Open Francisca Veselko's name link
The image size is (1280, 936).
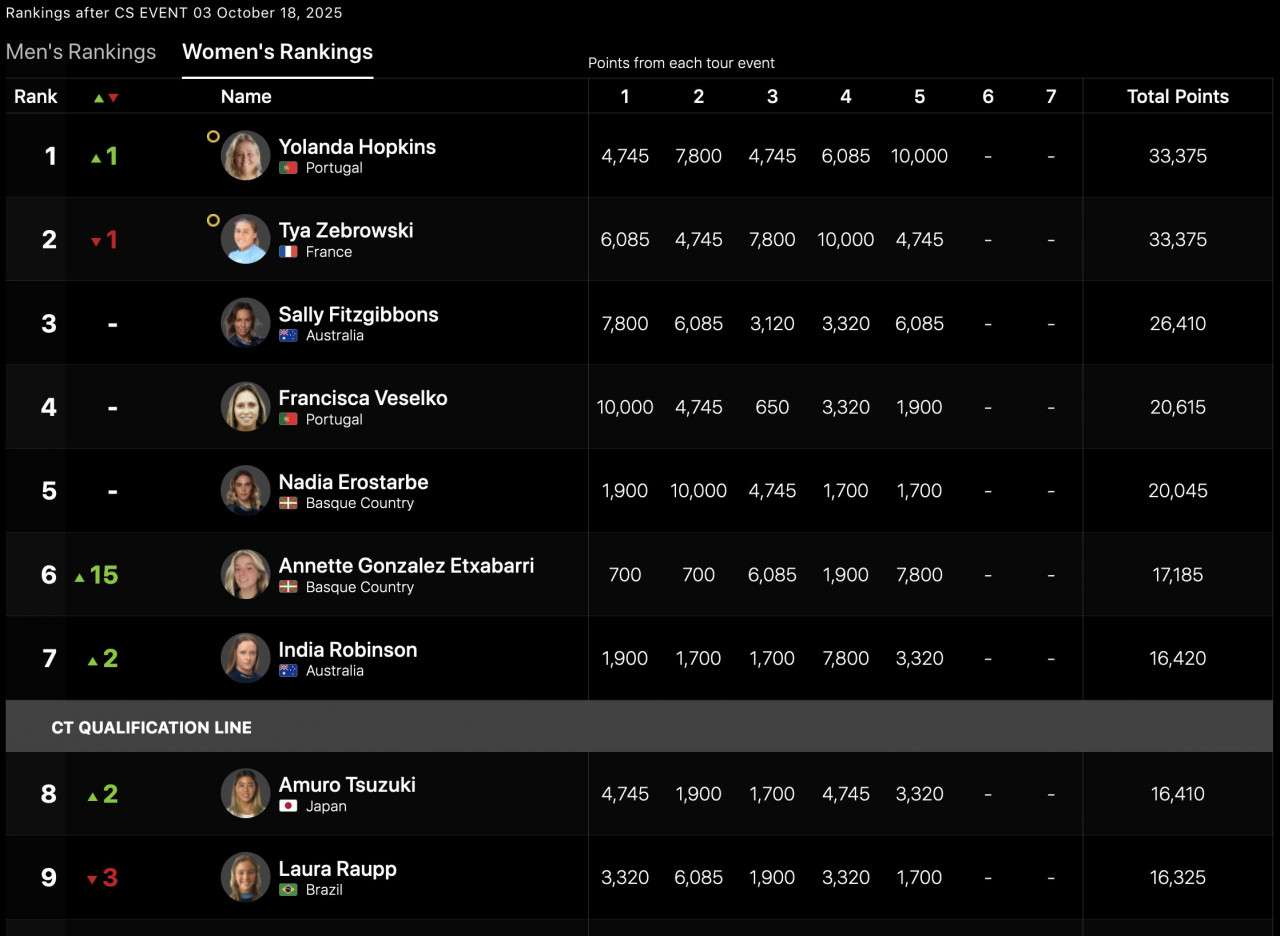363,398
